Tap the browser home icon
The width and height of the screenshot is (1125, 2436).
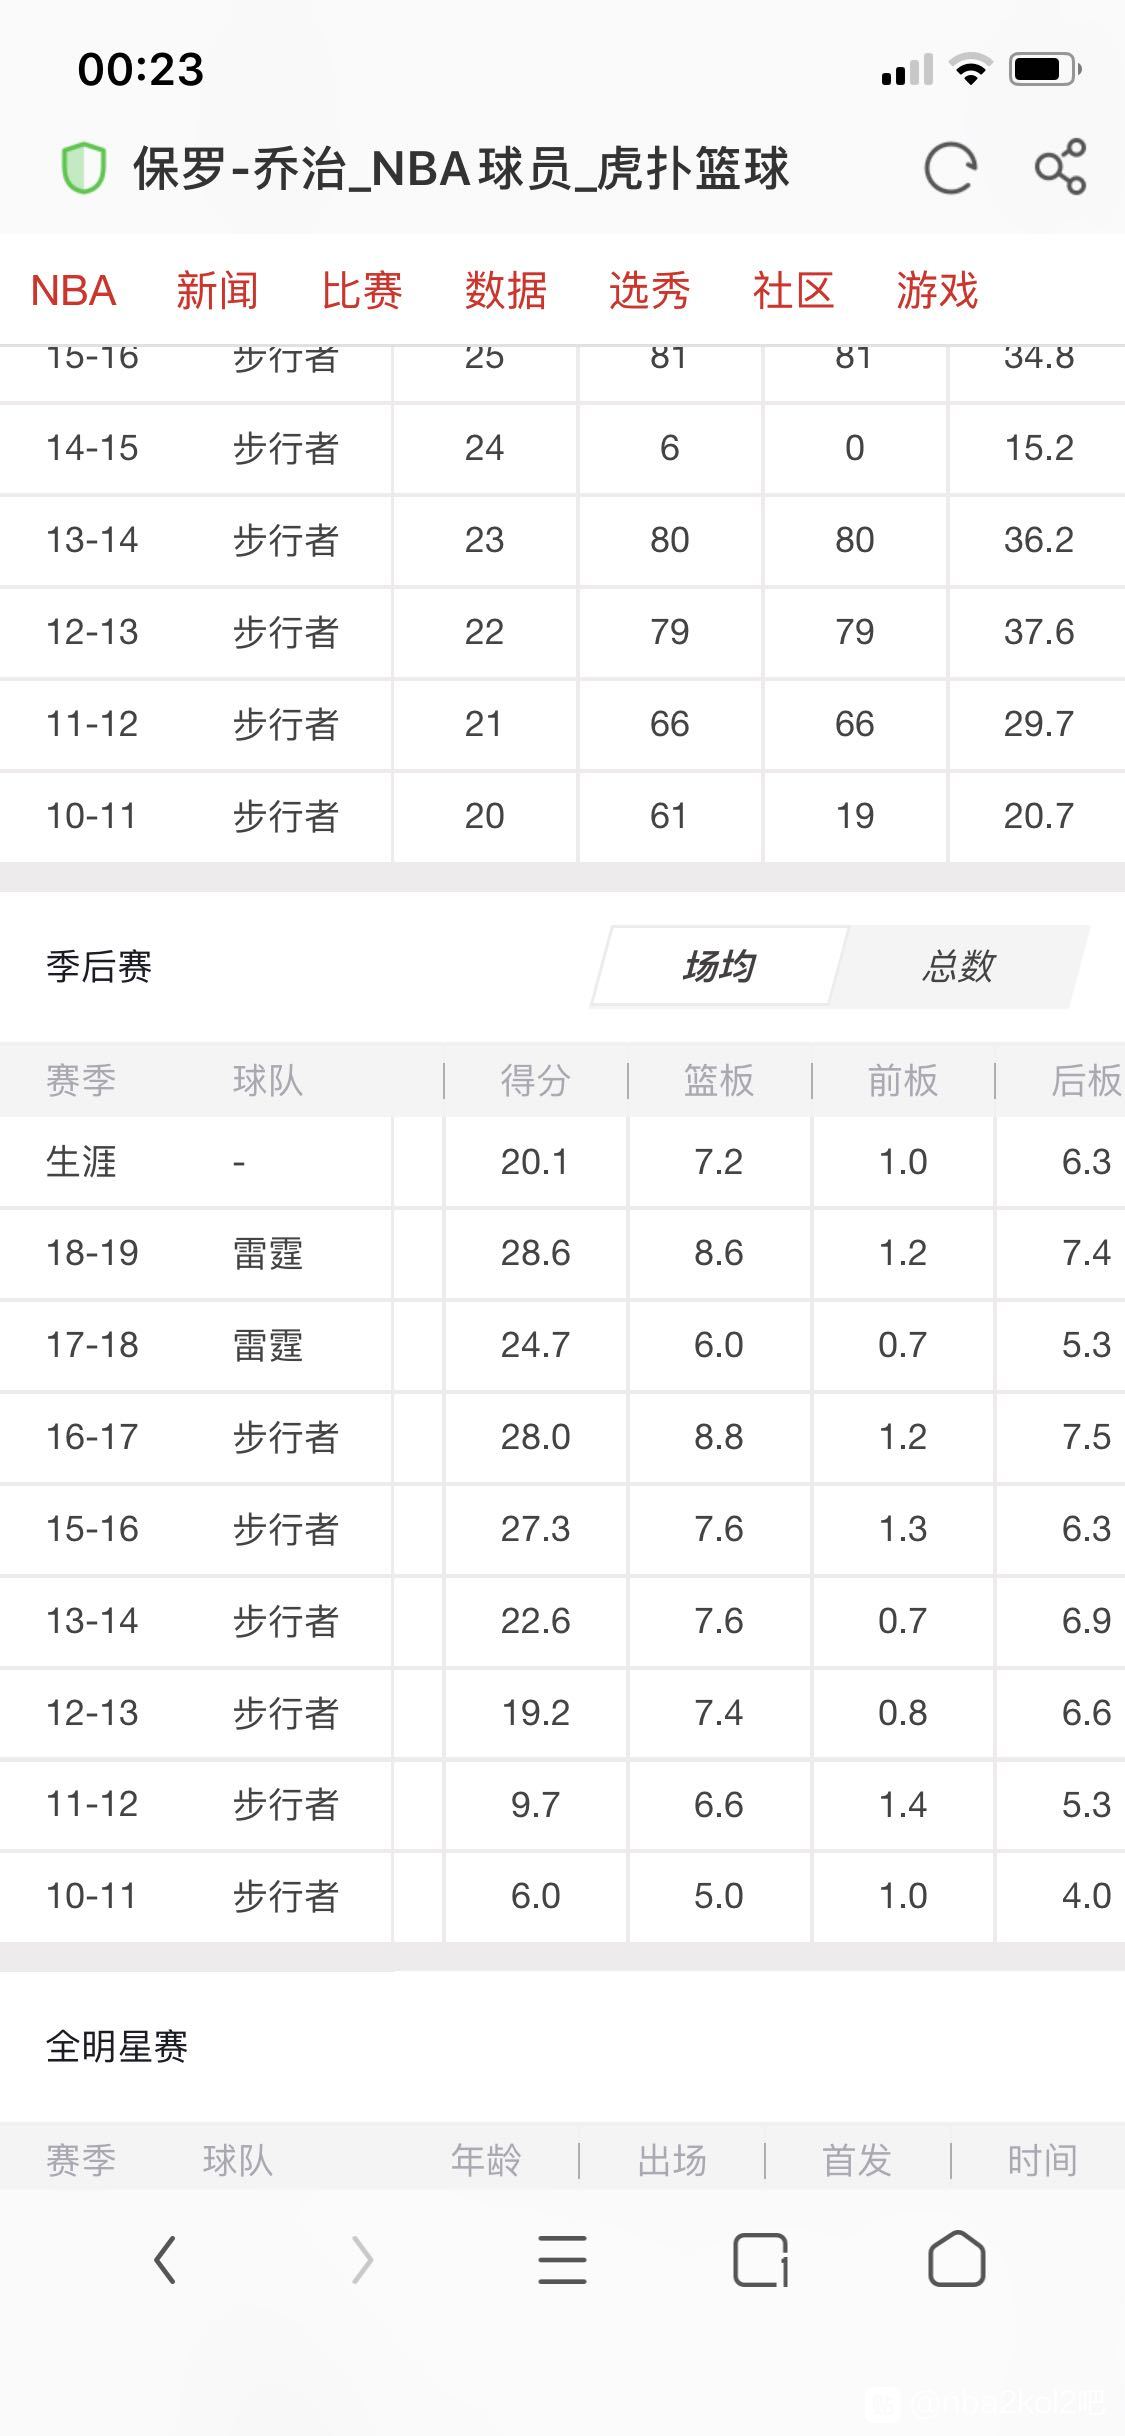(x=957, y=2259)
